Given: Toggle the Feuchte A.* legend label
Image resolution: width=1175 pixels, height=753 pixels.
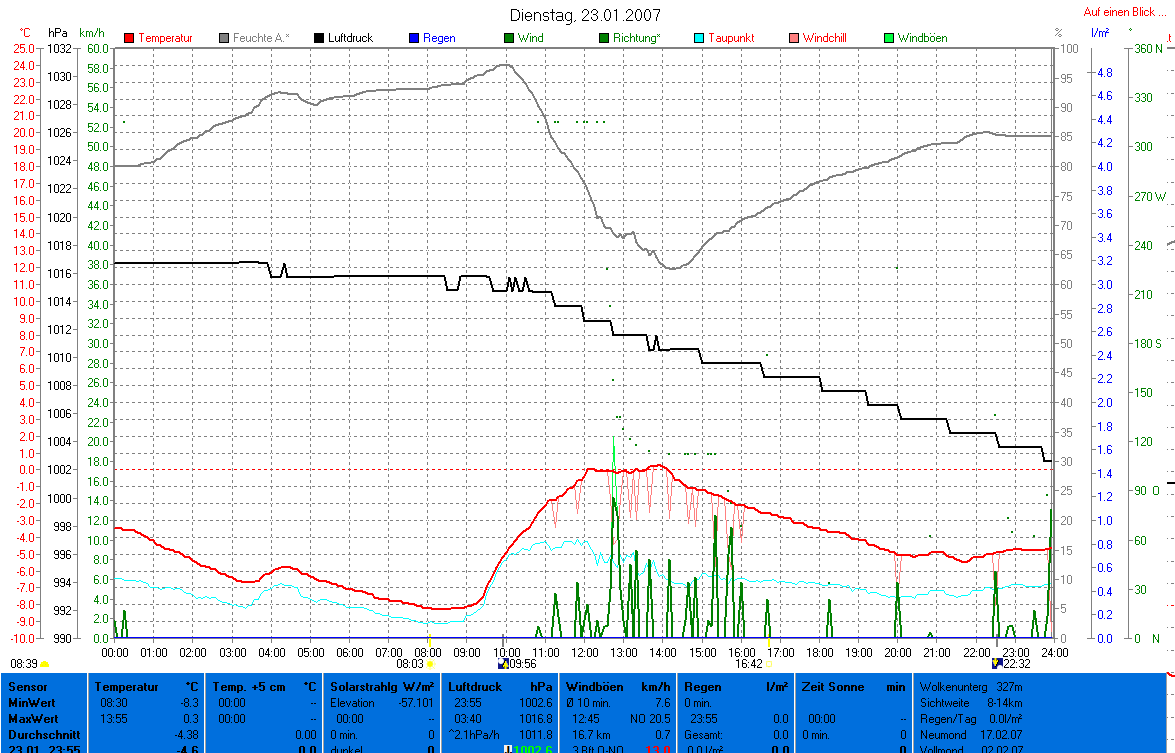Looking at the screenshot, I should (x=261, y=38).
